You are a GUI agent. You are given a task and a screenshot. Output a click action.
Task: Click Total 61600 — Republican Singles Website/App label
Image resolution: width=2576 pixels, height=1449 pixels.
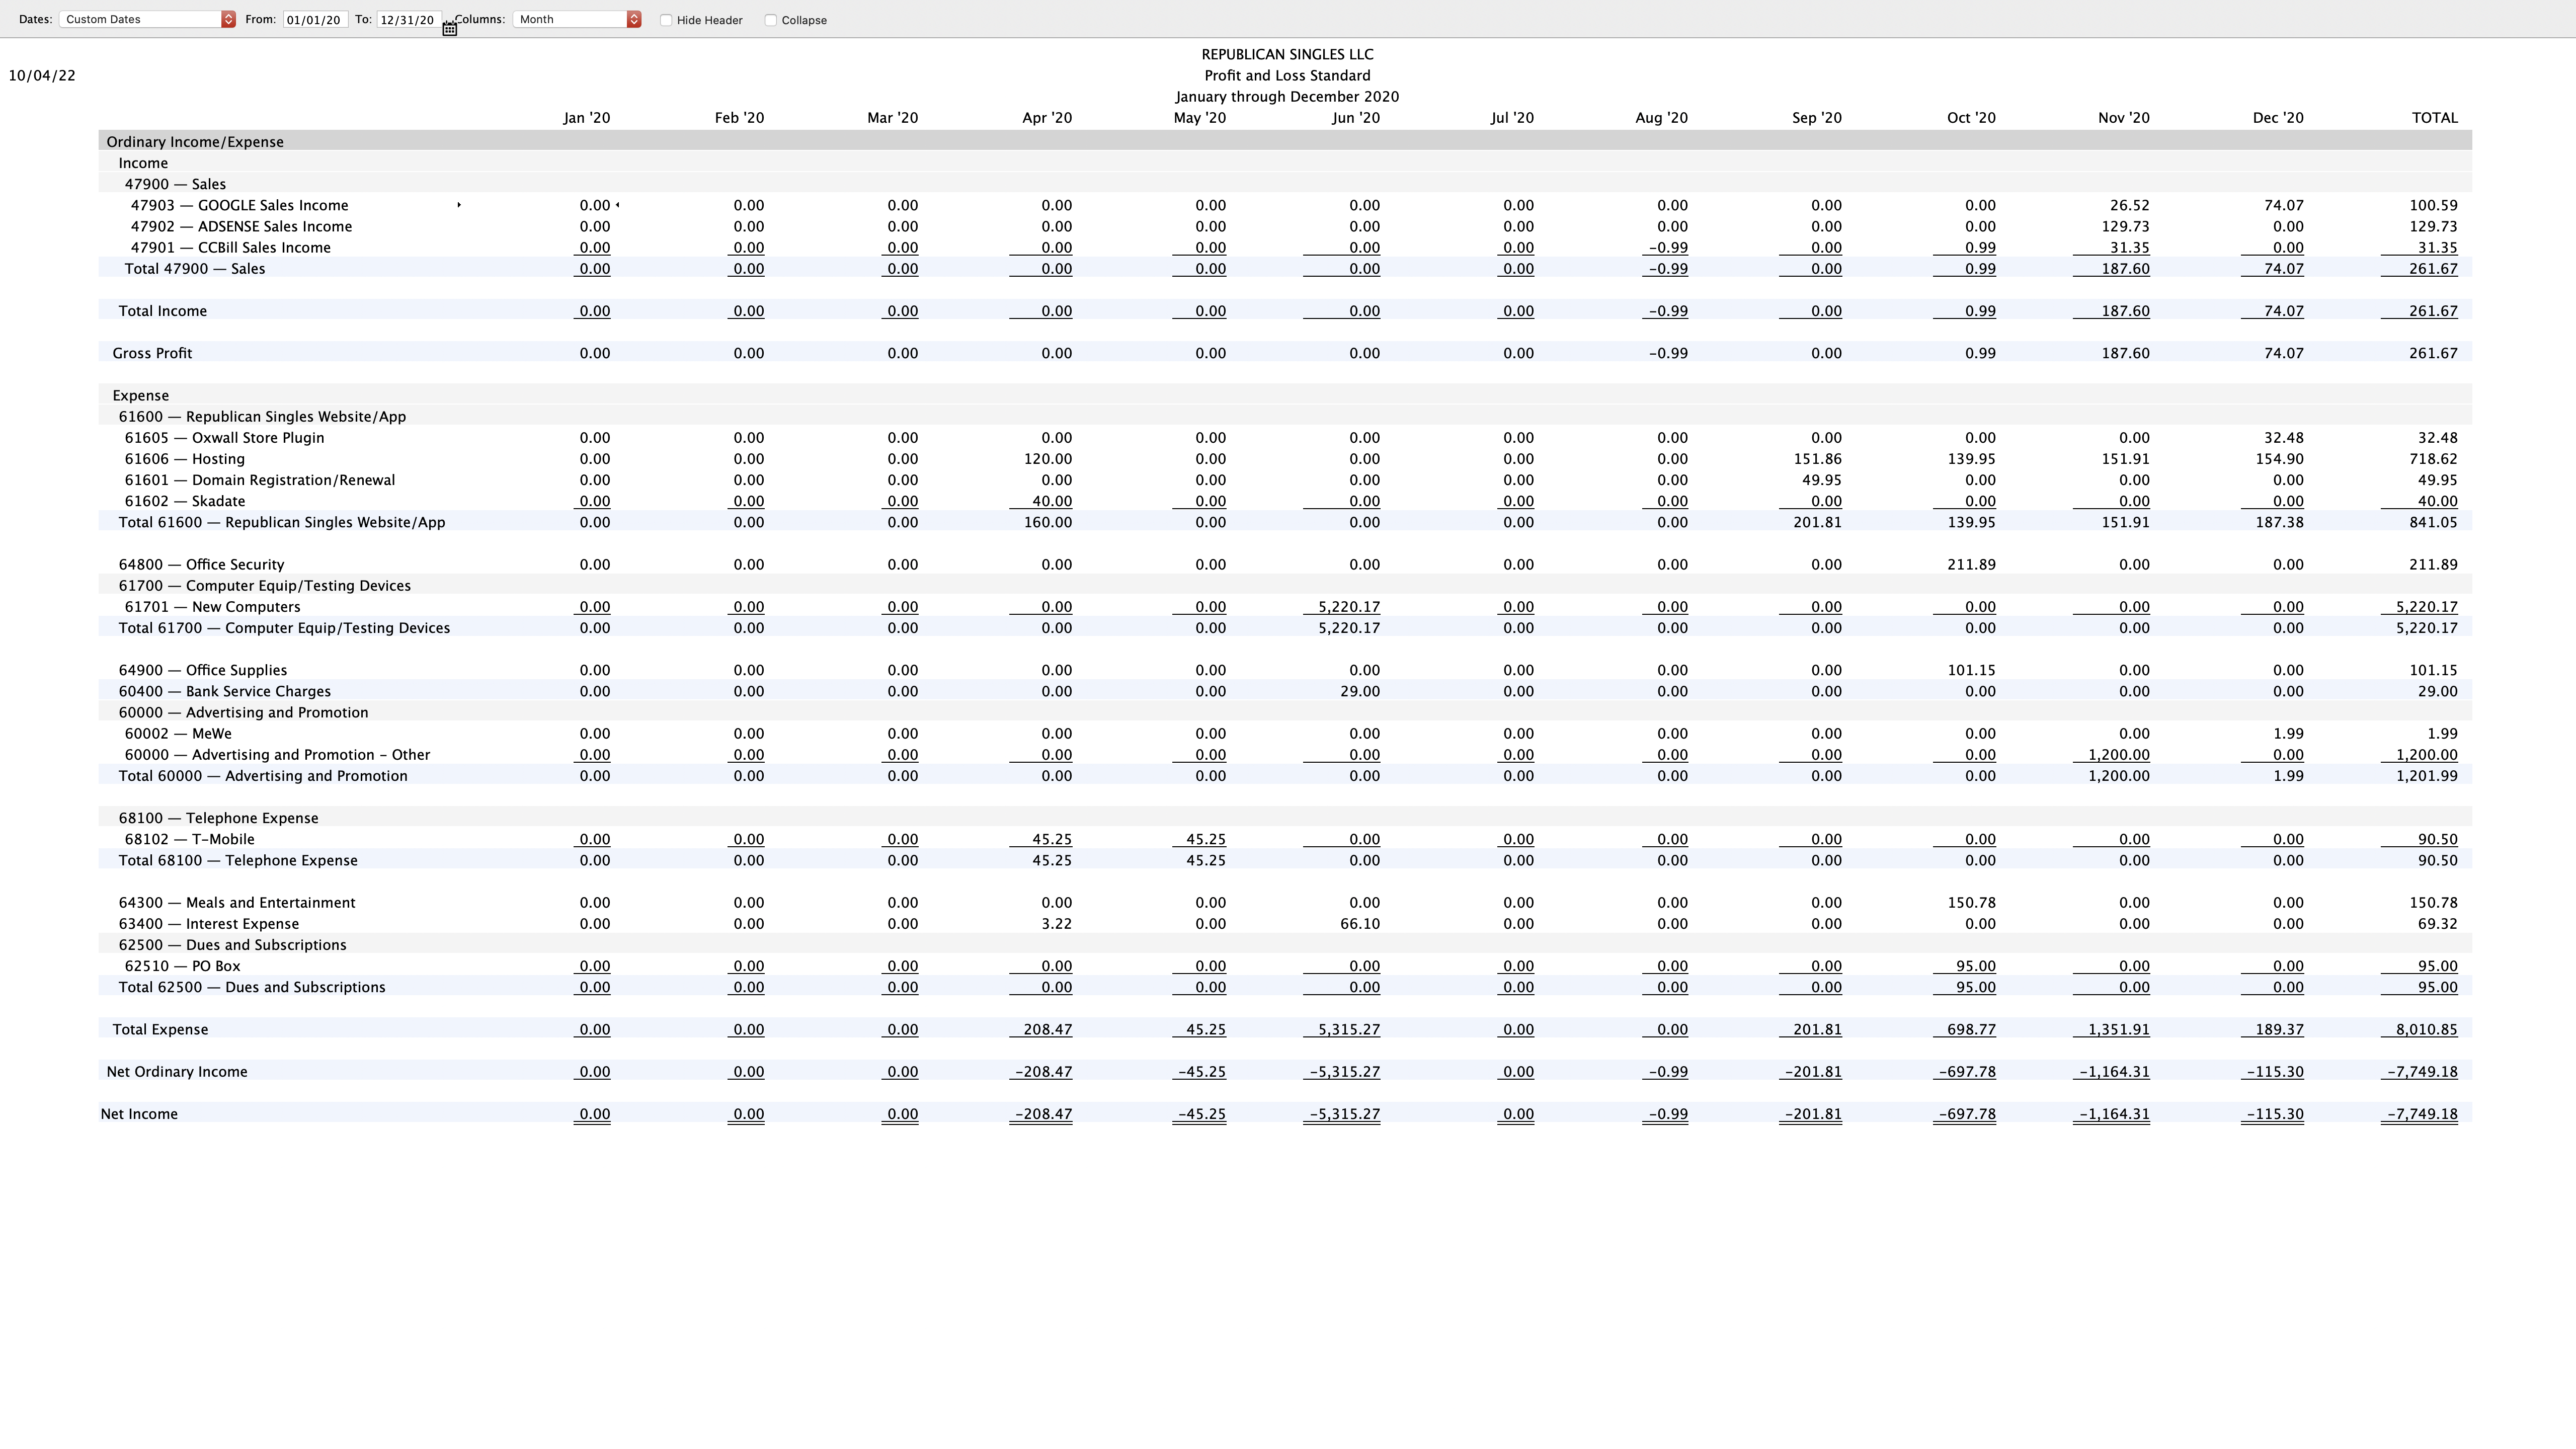282,522
